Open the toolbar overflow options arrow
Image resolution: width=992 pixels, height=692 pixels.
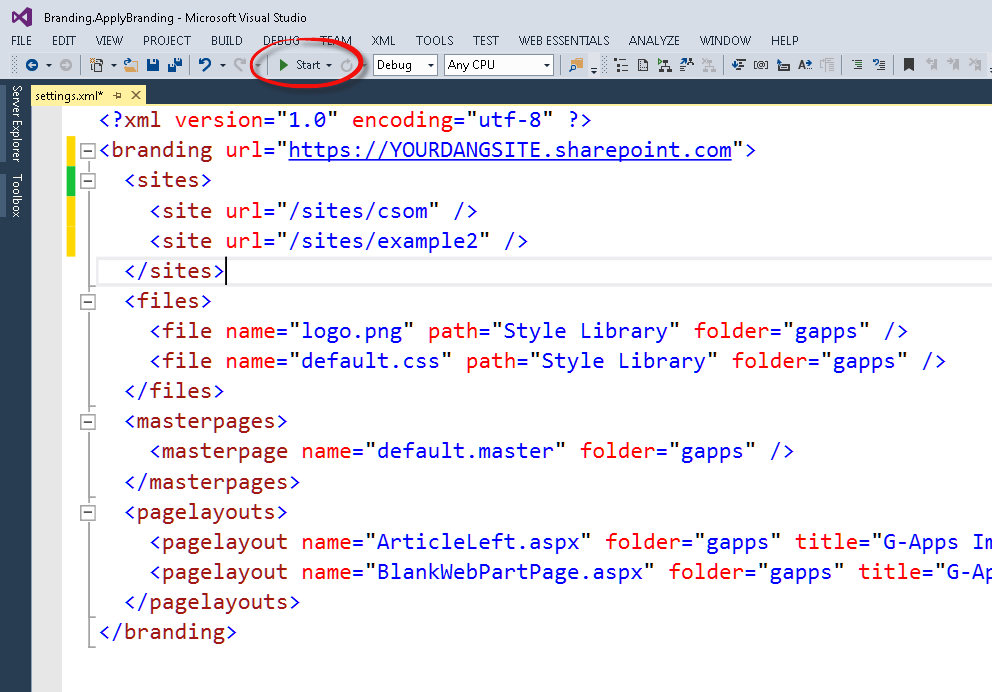pos(593,70)
